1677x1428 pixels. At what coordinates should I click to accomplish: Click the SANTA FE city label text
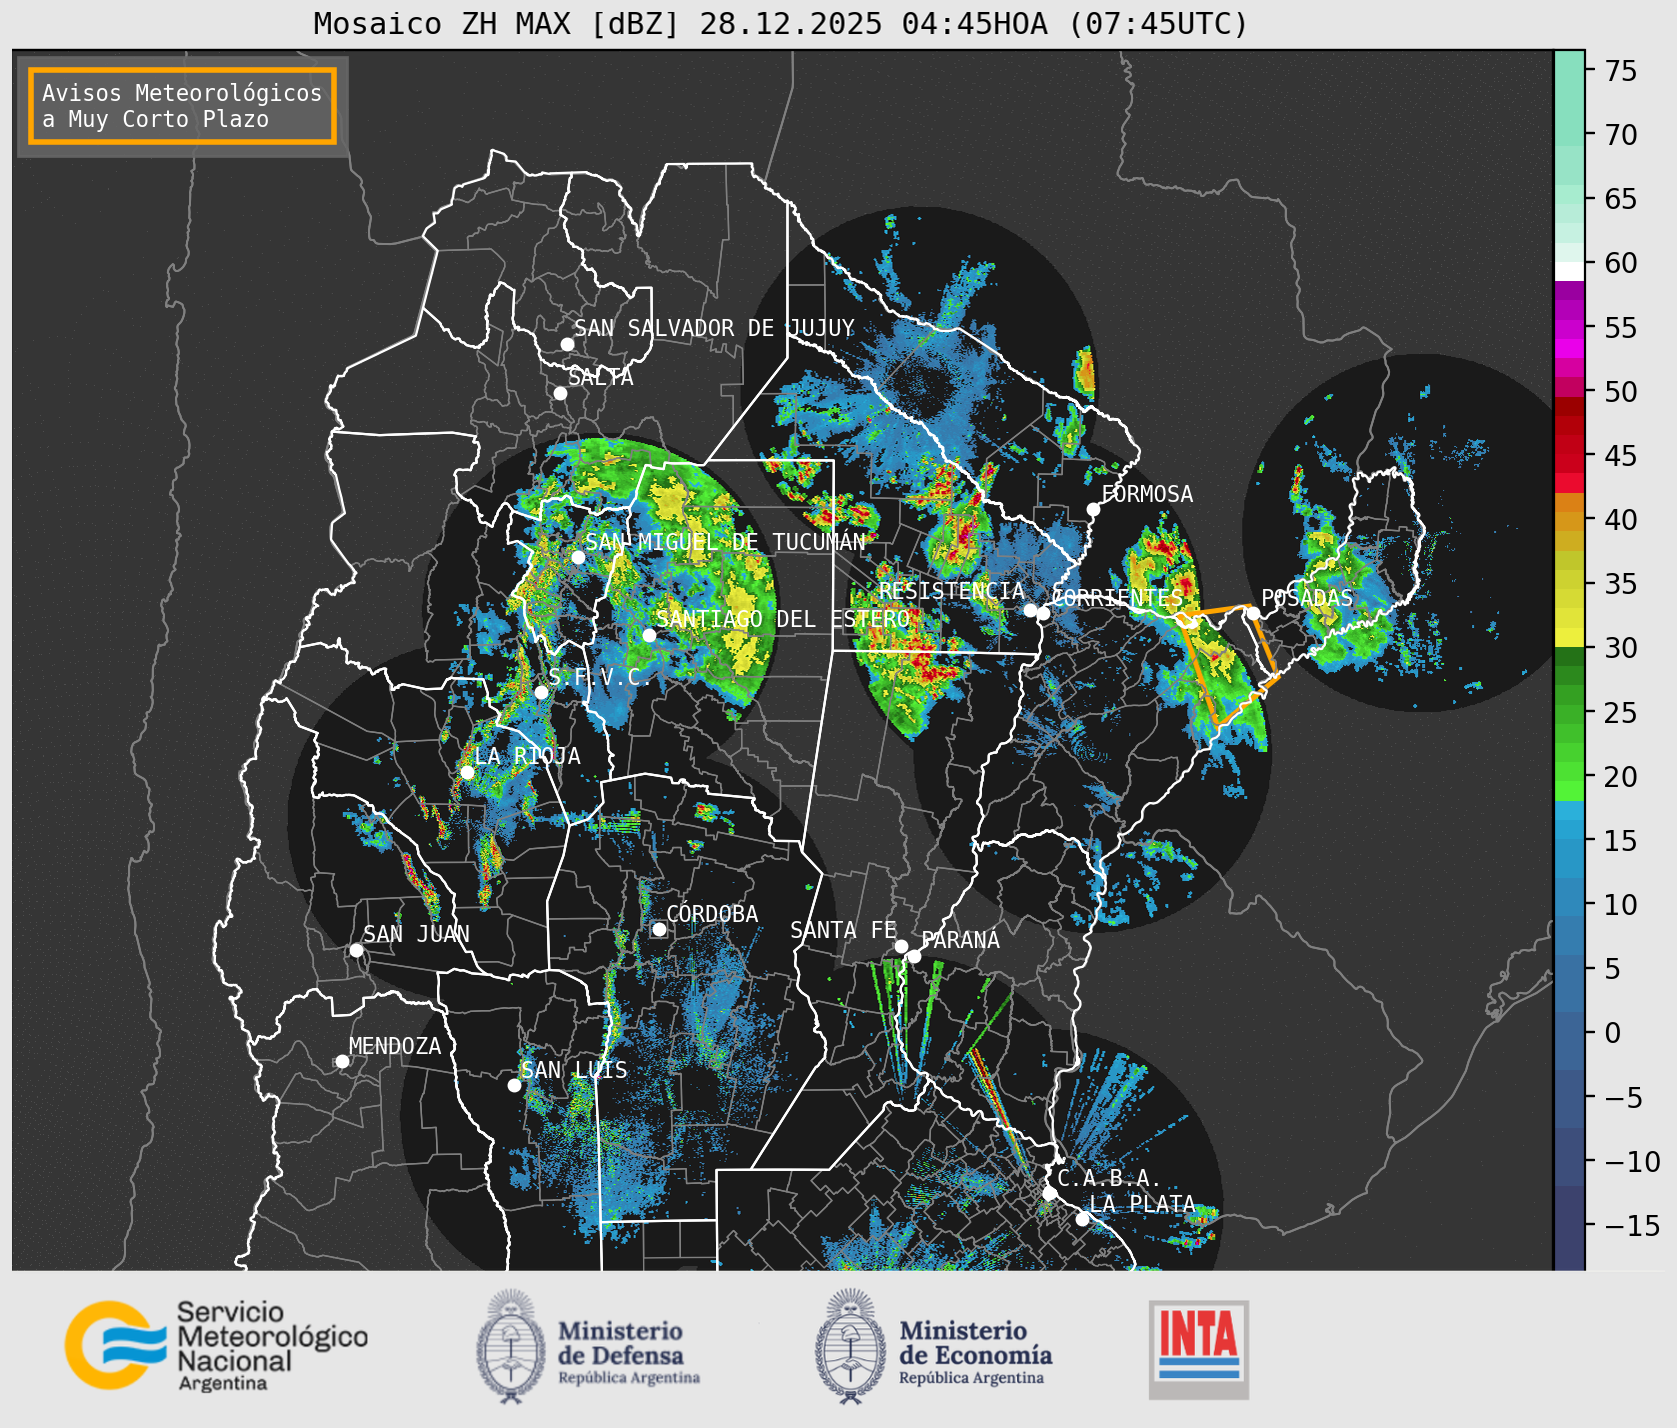click(843, 930)
